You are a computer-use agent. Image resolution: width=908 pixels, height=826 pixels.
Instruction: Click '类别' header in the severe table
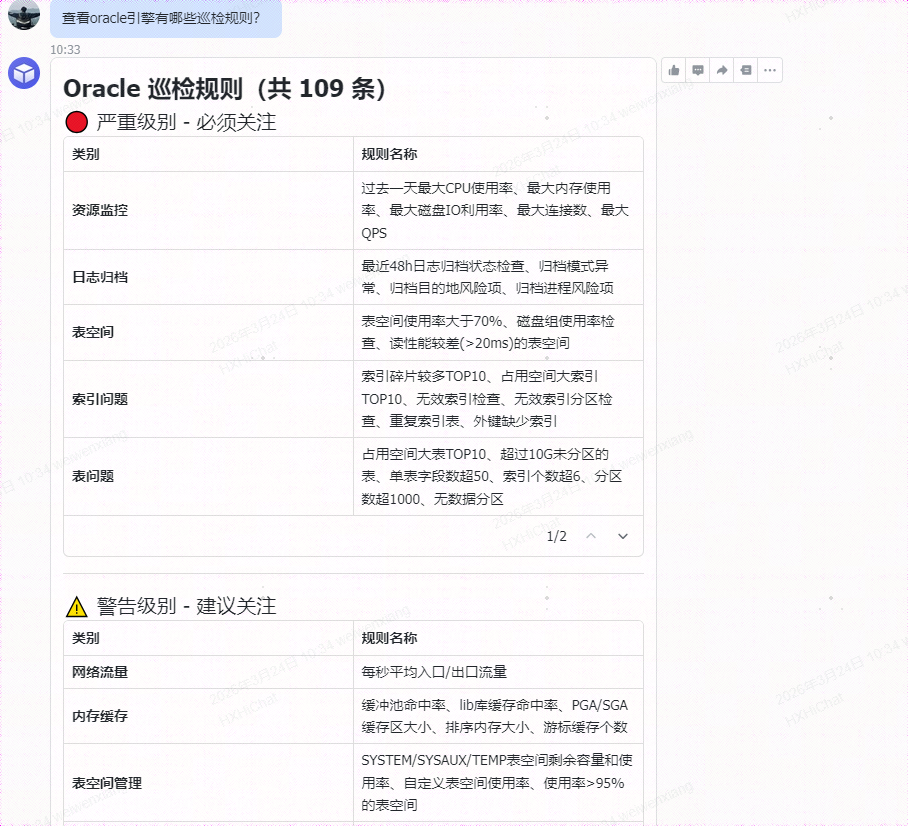(x=85, y=154)
